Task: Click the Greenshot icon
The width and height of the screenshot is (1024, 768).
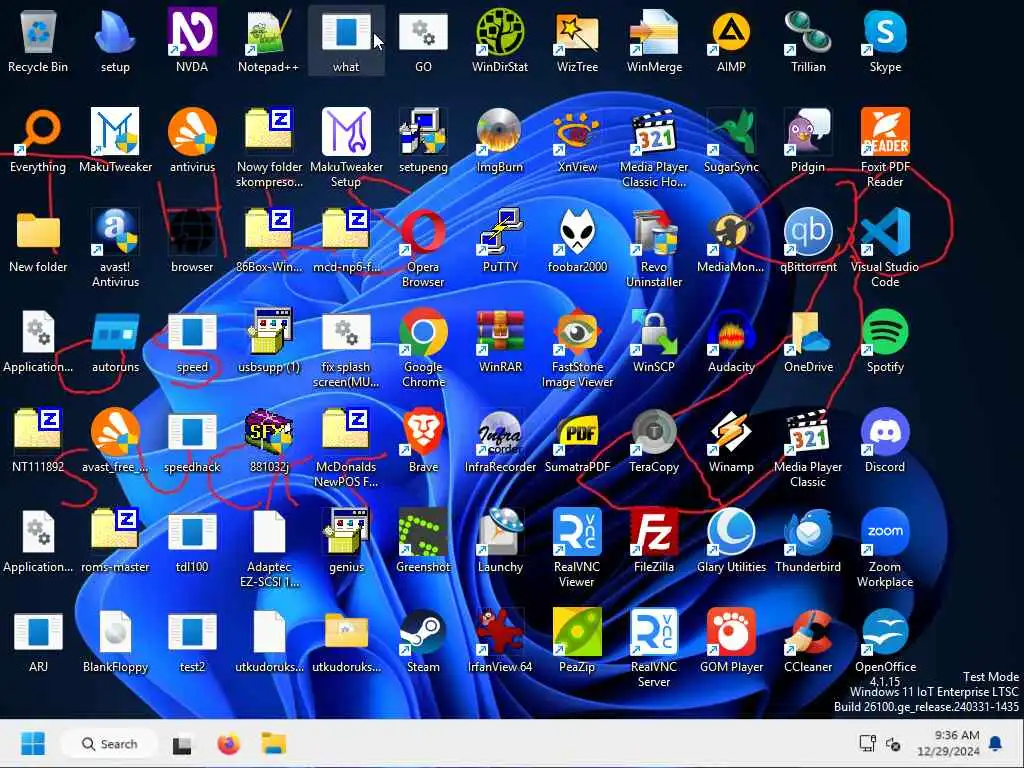Action: (x=423, y=532)
